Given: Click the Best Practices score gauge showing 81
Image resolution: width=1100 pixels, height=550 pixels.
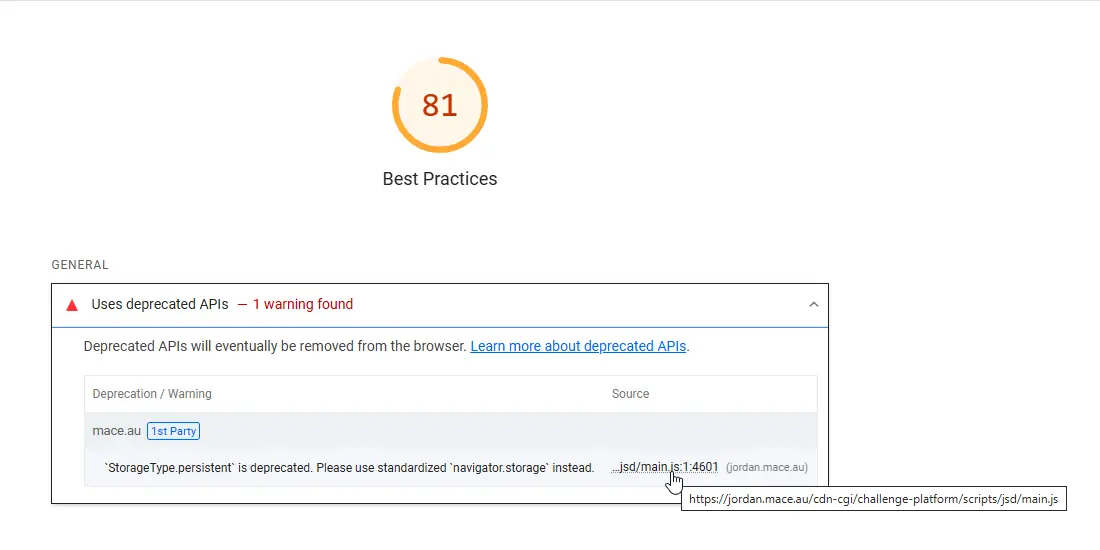Looking at the screenshot, I should (440, 105).
